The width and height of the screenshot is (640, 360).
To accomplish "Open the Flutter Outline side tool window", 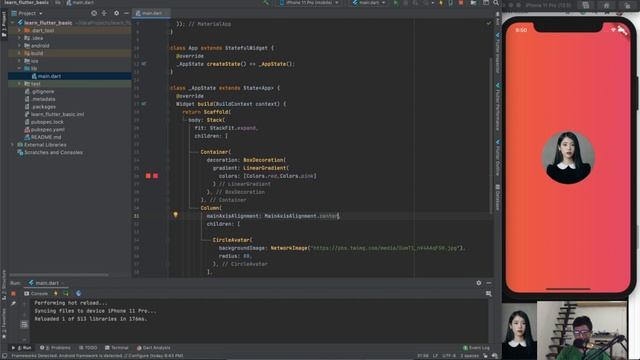I will point(498,158).
